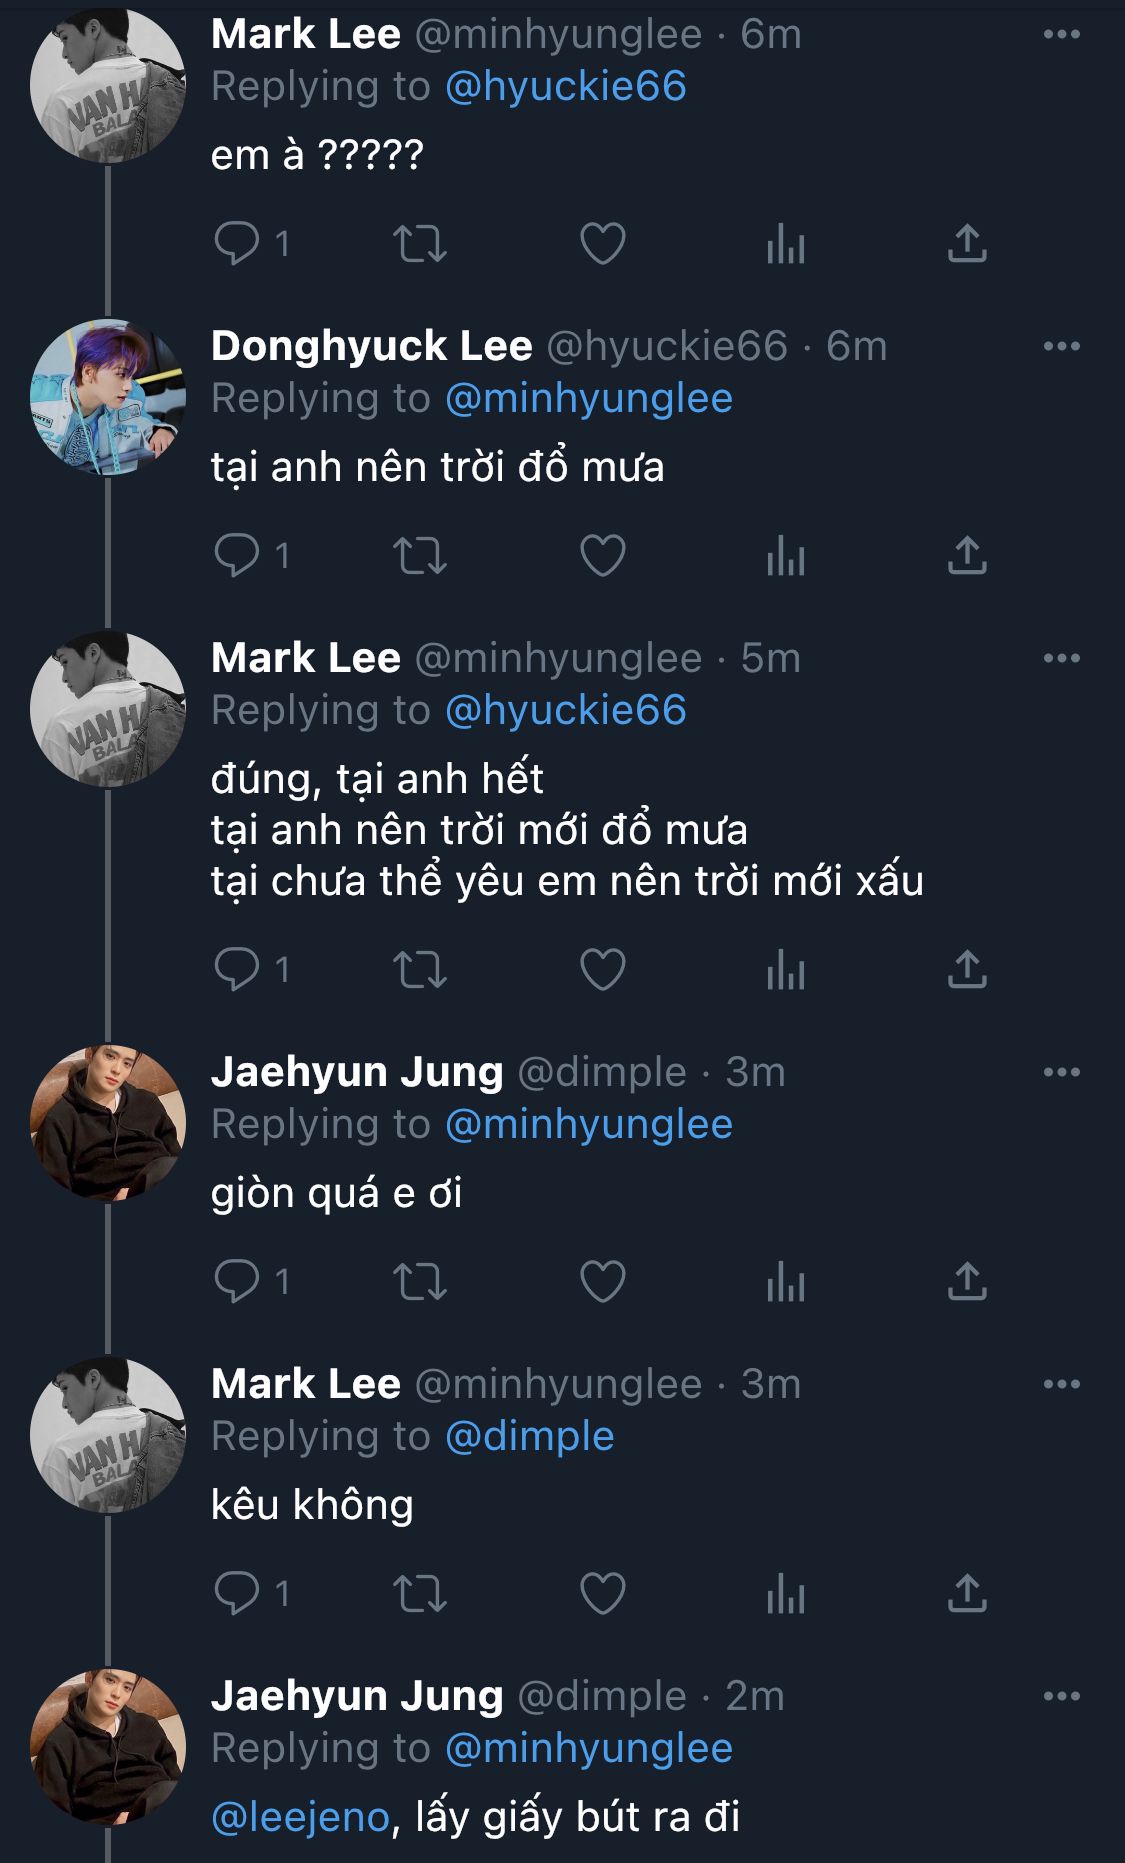
Task: Share Mark Lee's "kêu không" tweet
Action: [x=967, y=1593]
